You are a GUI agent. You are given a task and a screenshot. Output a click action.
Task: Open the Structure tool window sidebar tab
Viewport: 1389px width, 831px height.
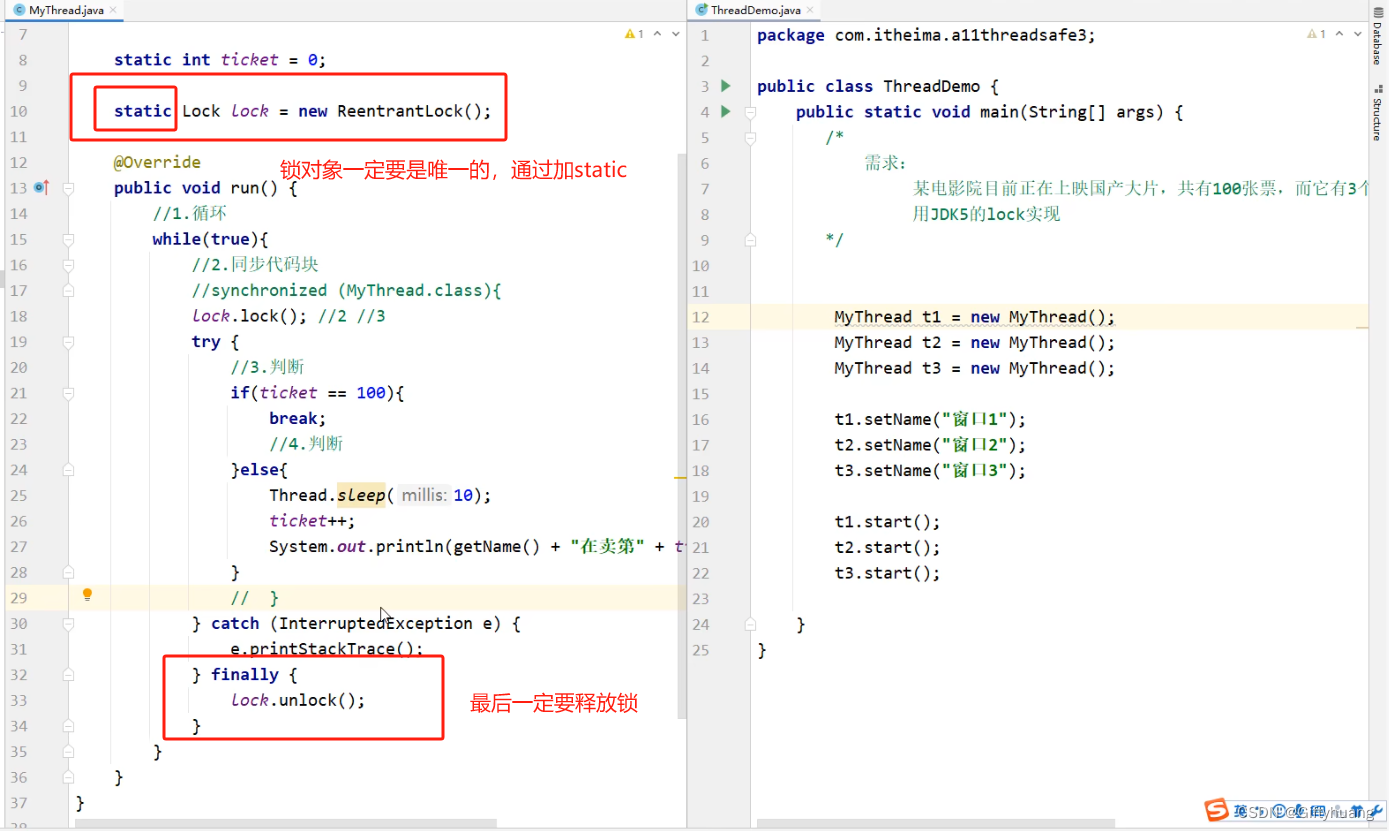point(1377,114)
